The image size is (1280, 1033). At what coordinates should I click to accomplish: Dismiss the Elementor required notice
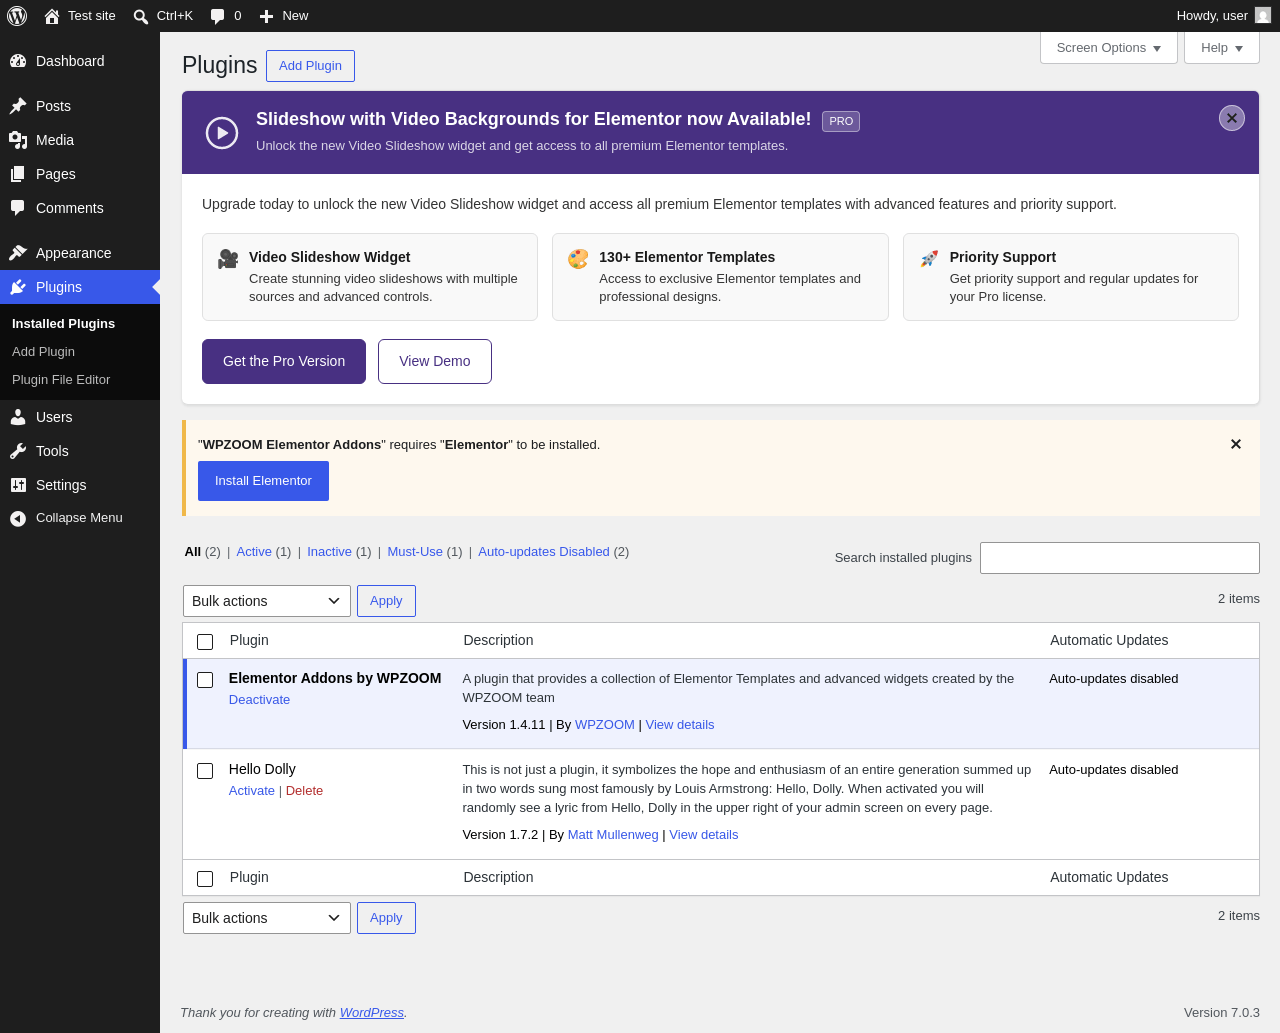point(1236,444)
